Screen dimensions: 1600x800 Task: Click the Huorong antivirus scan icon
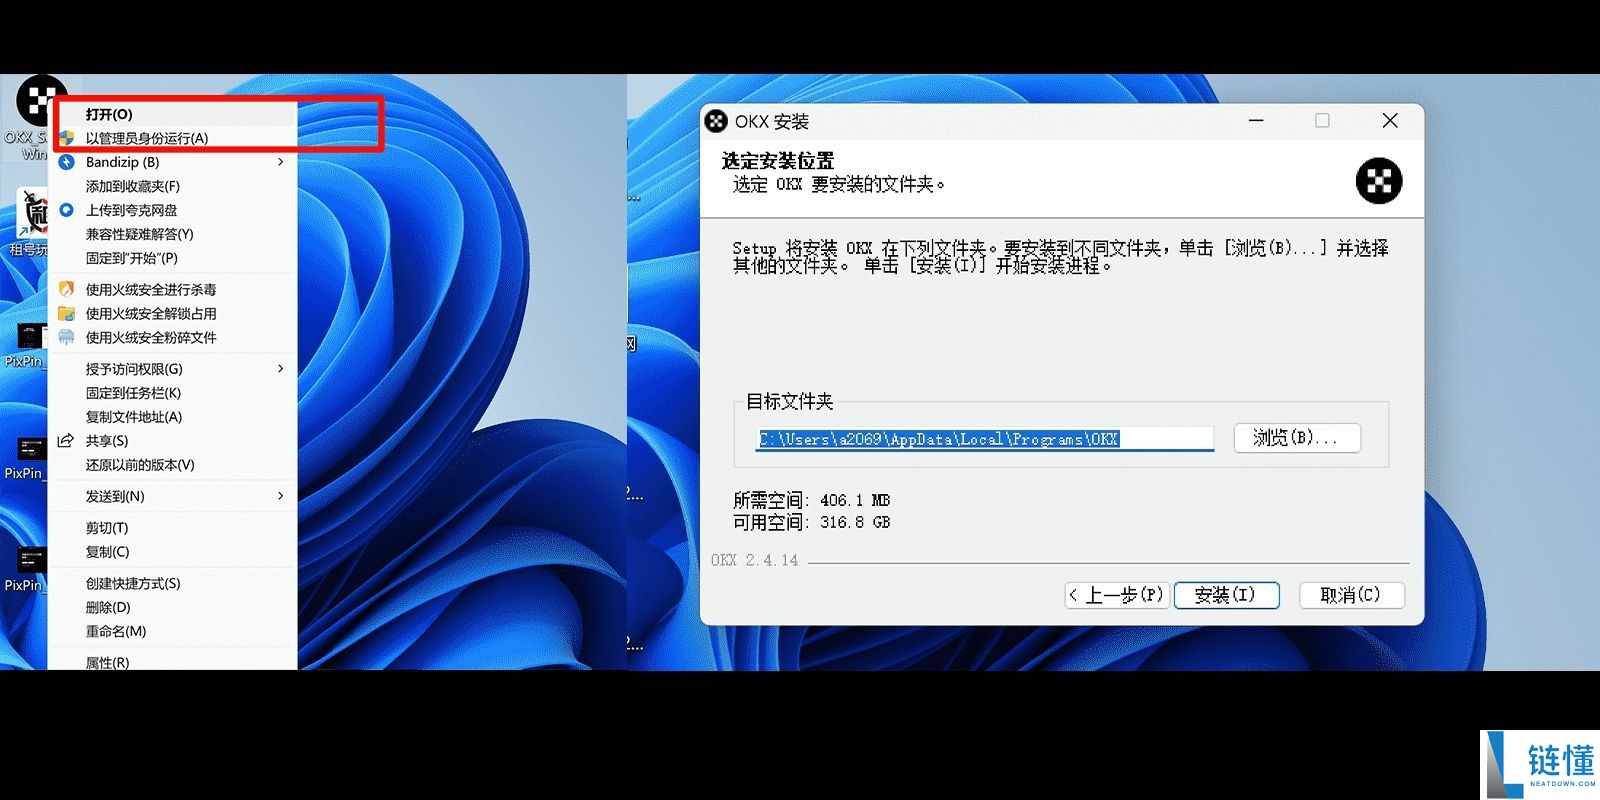67,289
